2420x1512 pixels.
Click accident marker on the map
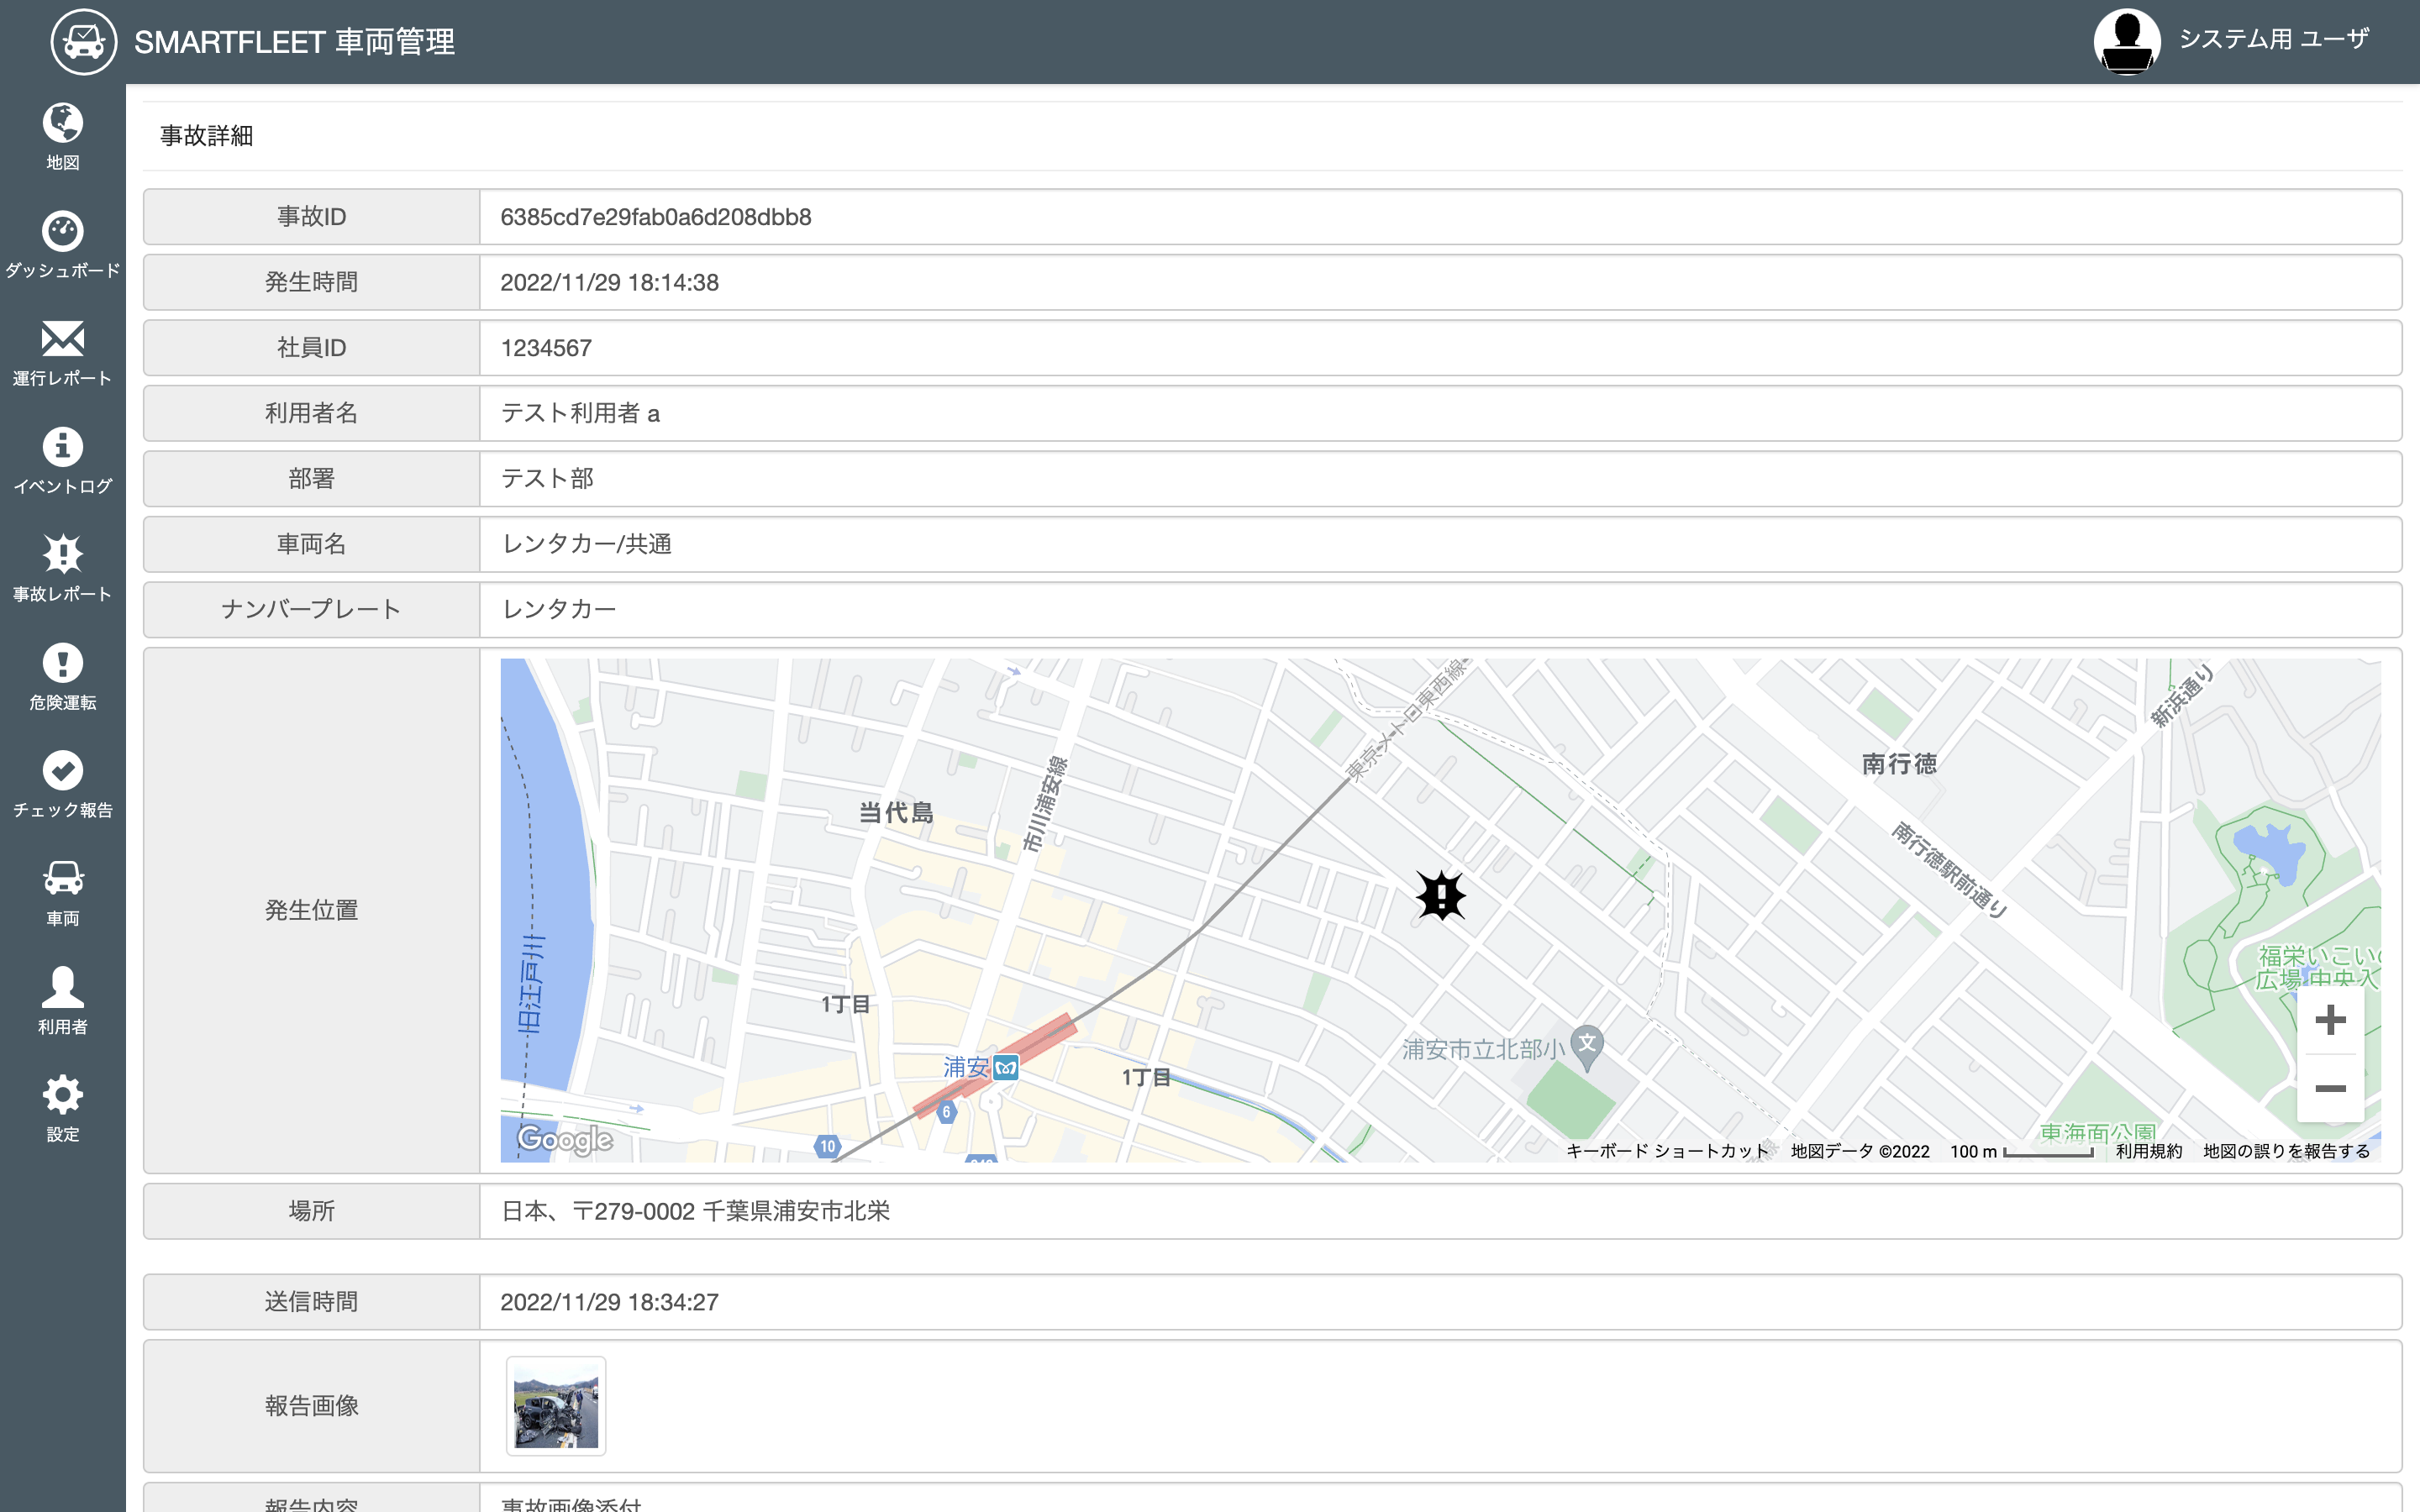tap(1441, 895)
